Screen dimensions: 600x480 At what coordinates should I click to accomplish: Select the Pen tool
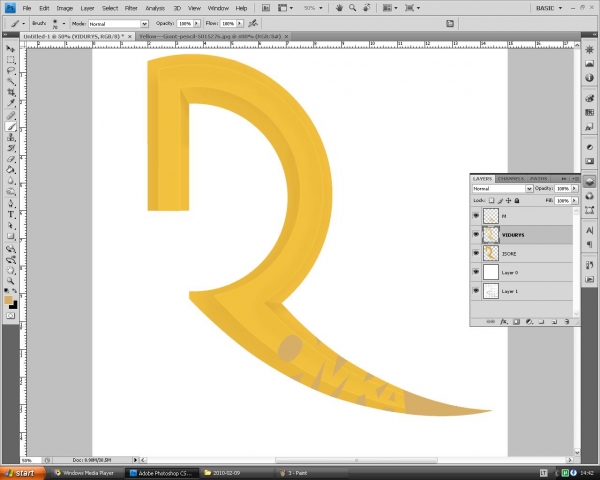pyautogui.click(x=11, y=204)
